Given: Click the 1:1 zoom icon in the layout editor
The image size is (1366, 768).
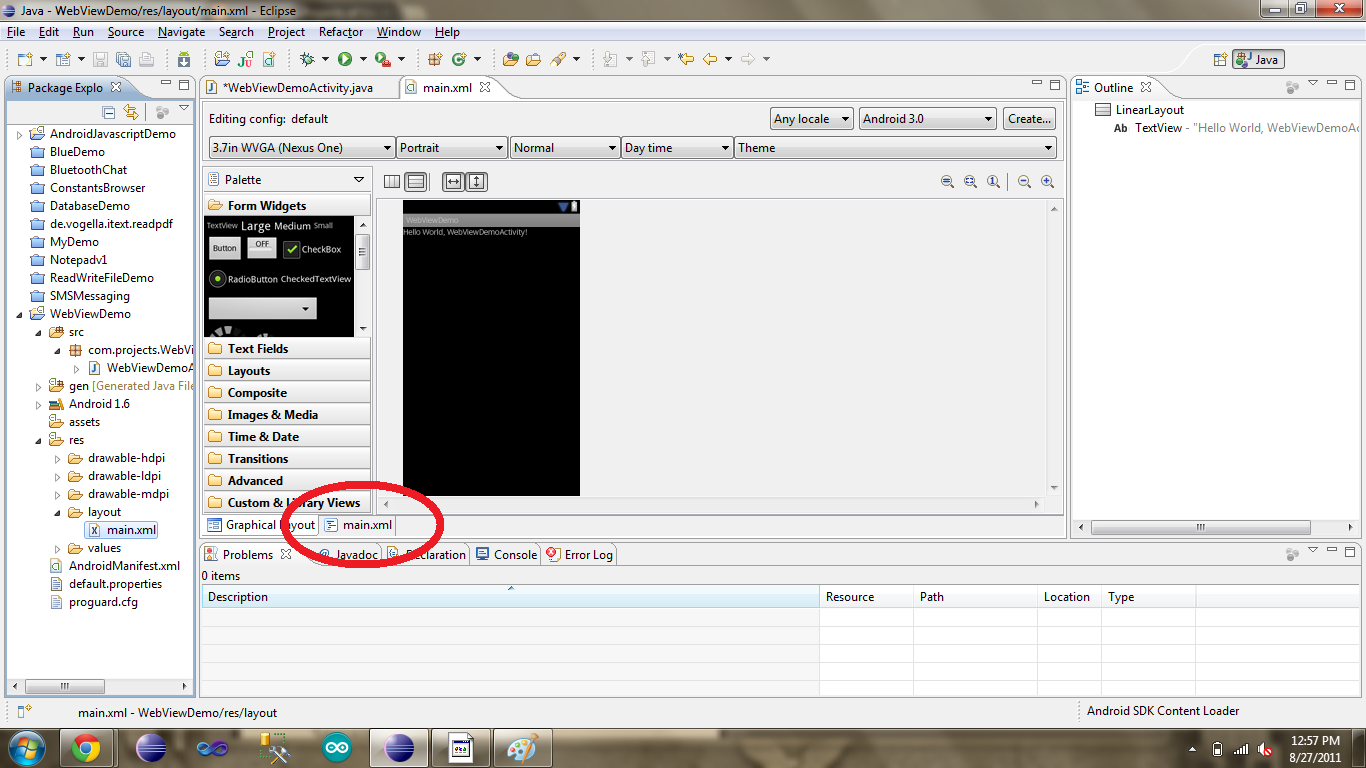Looking at the screenshot, I should coord(992,182).
